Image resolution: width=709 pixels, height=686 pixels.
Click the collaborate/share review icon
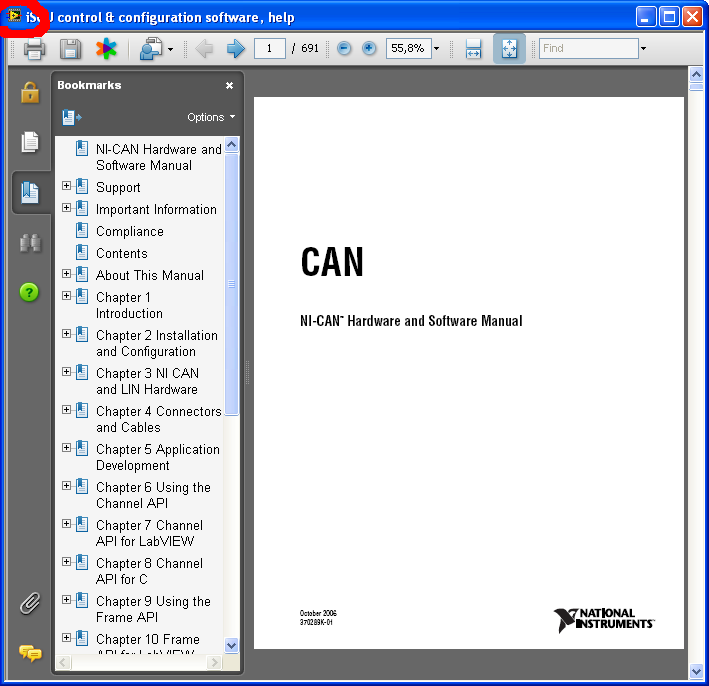tap(151, 48)
